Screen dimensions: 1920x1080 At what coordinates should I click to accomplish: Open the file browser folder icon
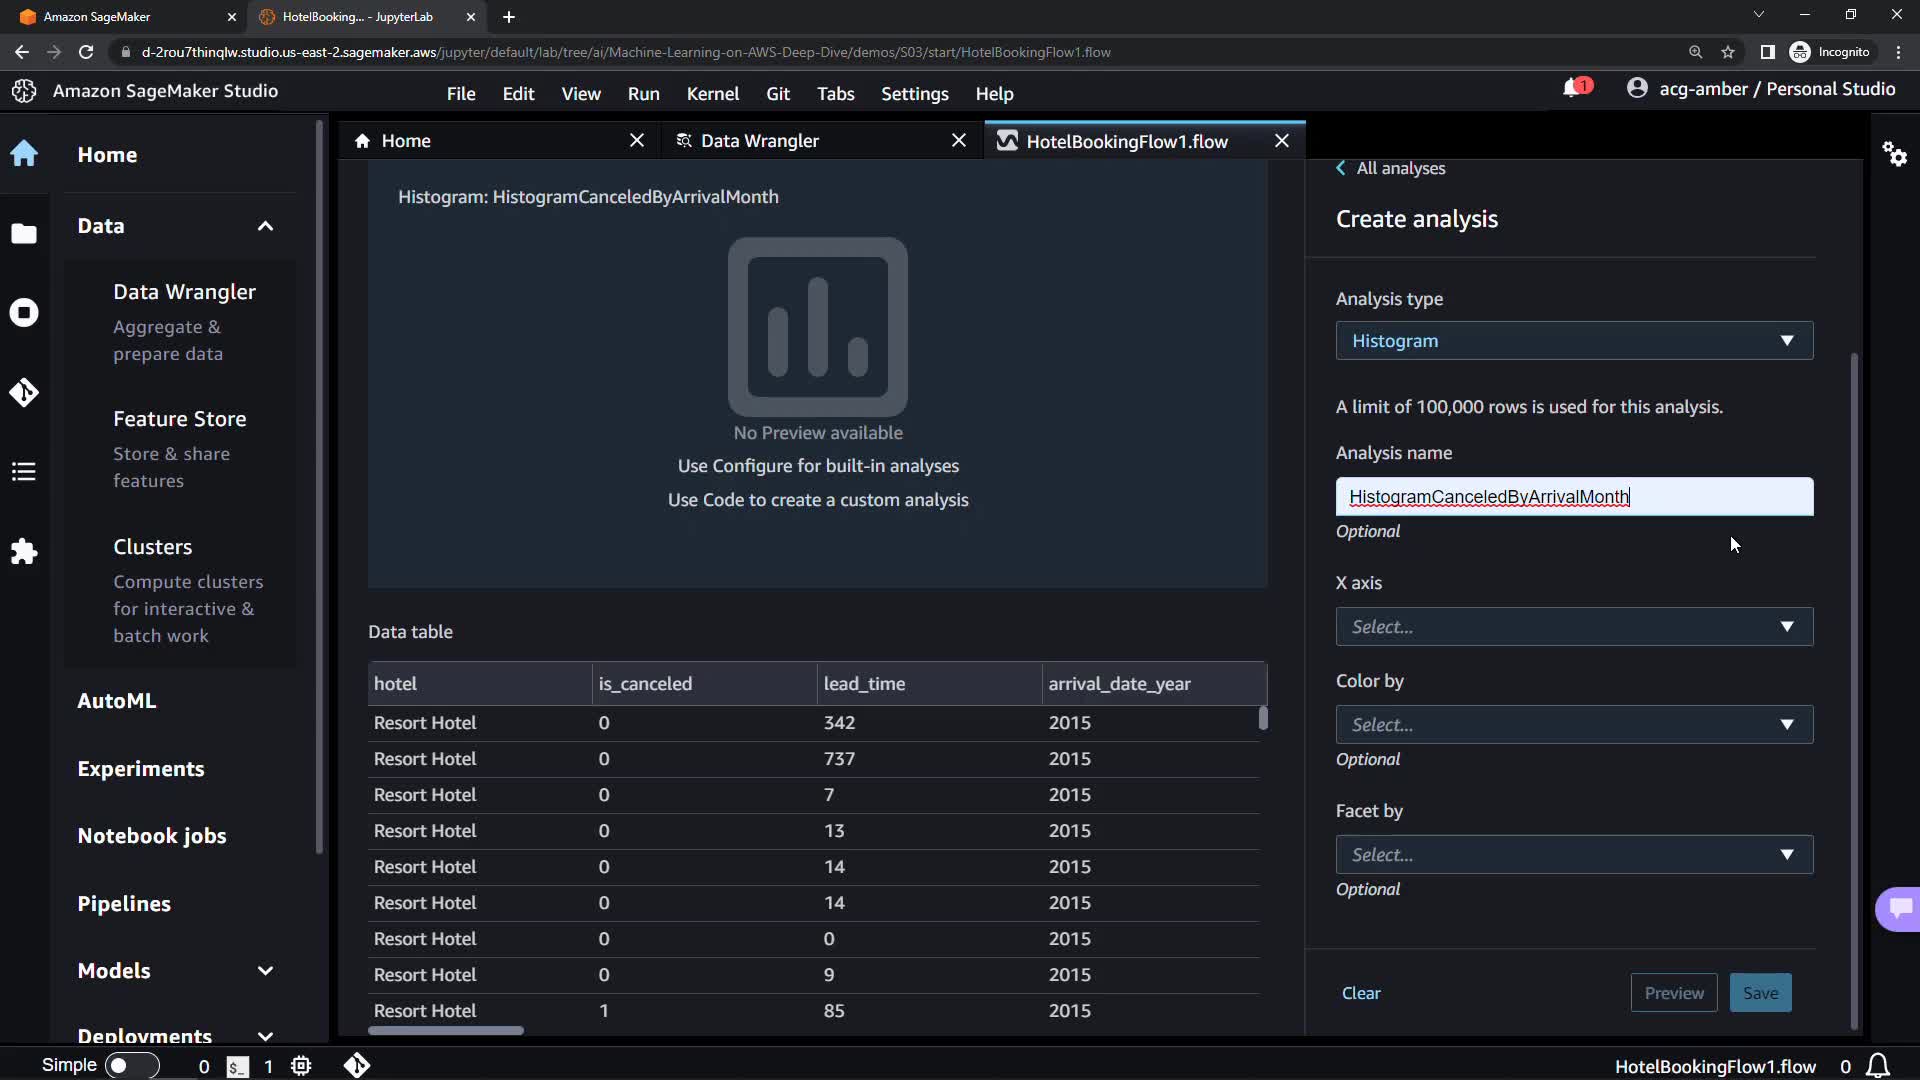24,234
